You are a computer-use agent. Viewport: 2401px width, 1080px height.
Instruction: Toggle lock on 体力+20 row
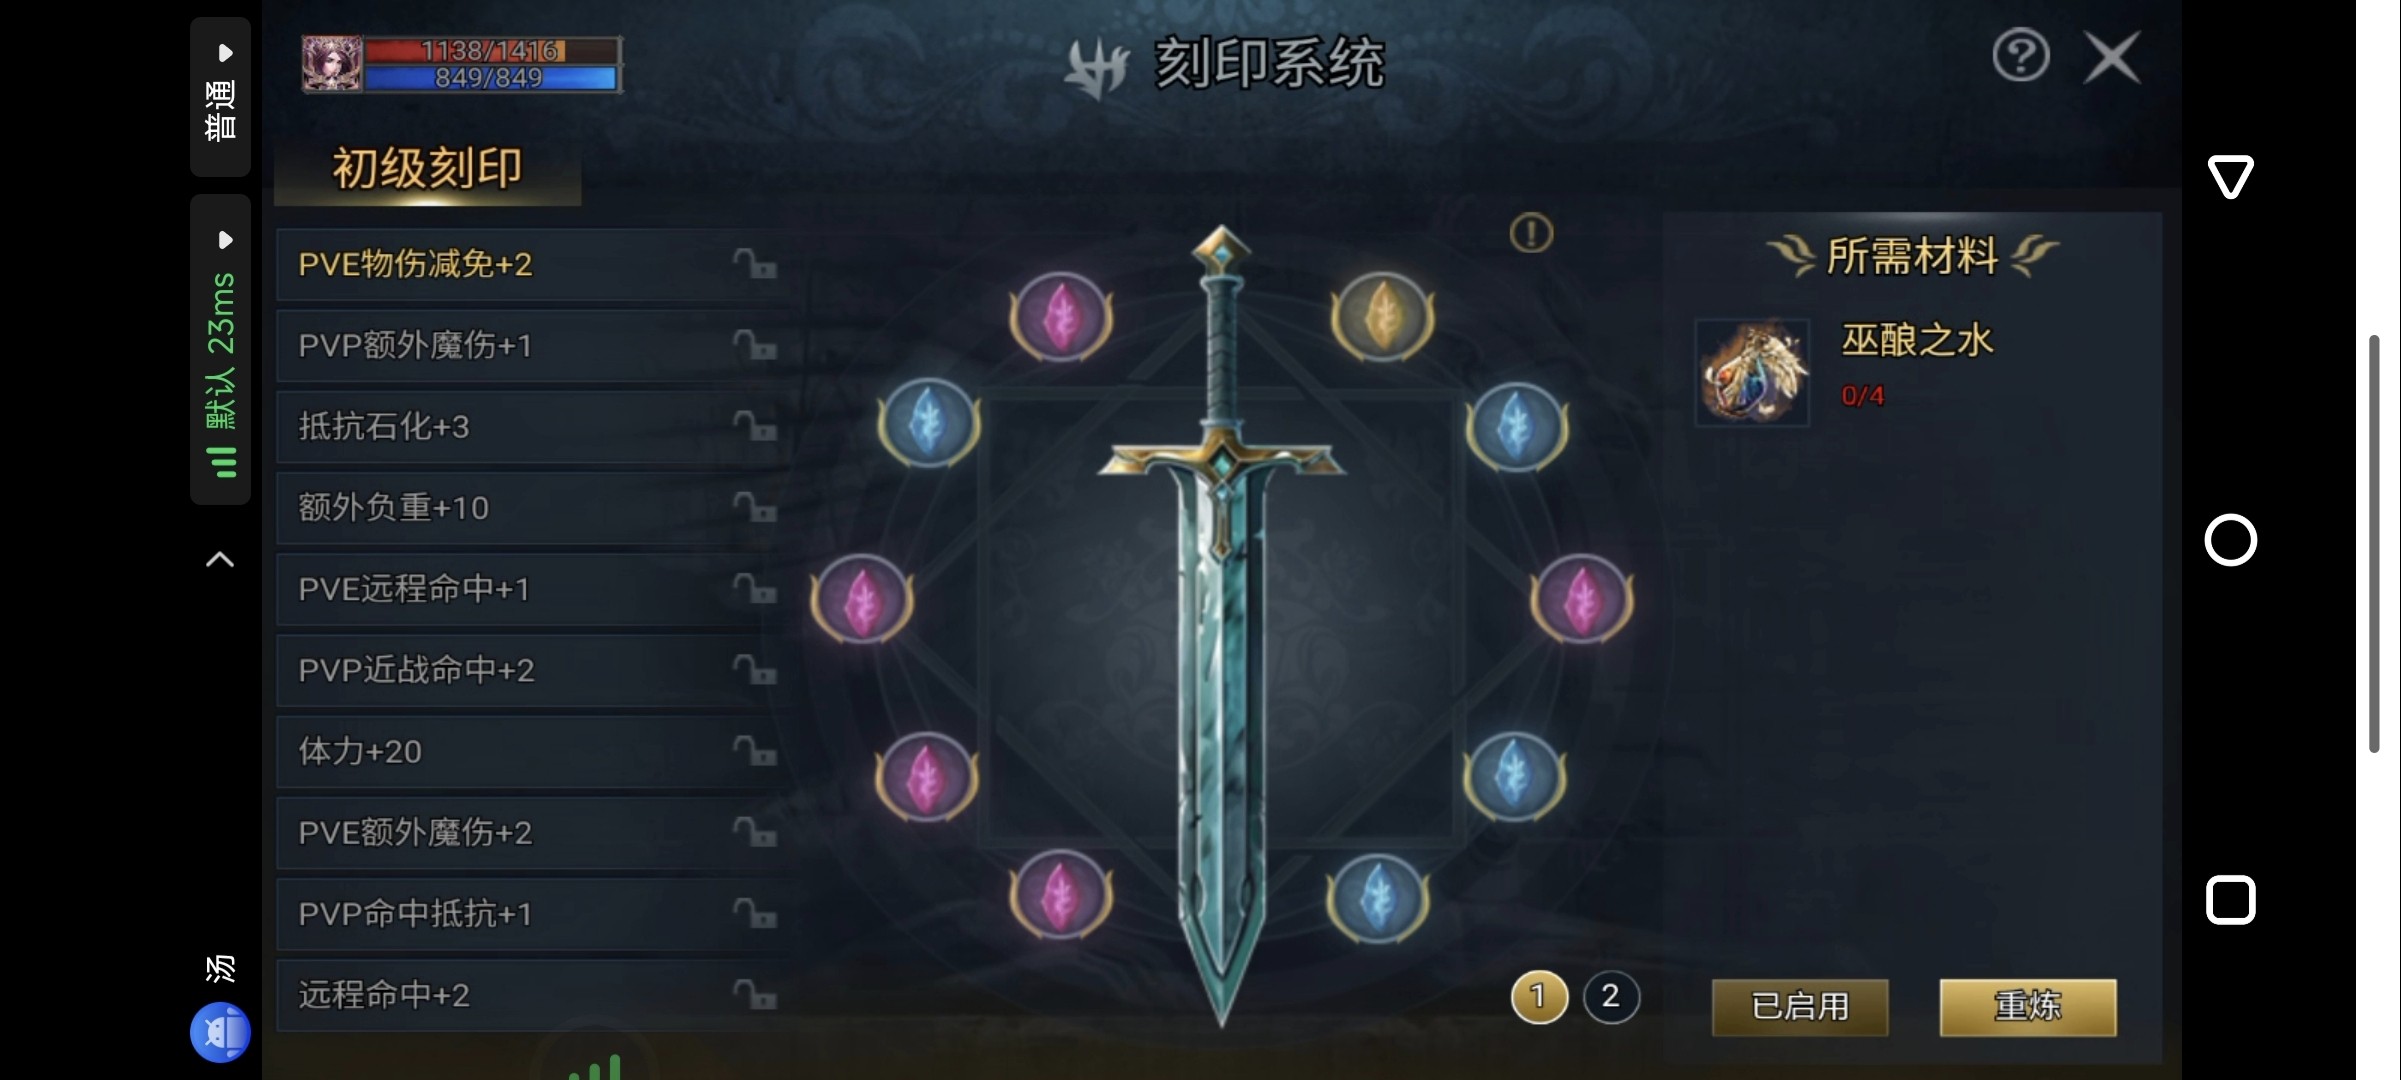[755, 751]
